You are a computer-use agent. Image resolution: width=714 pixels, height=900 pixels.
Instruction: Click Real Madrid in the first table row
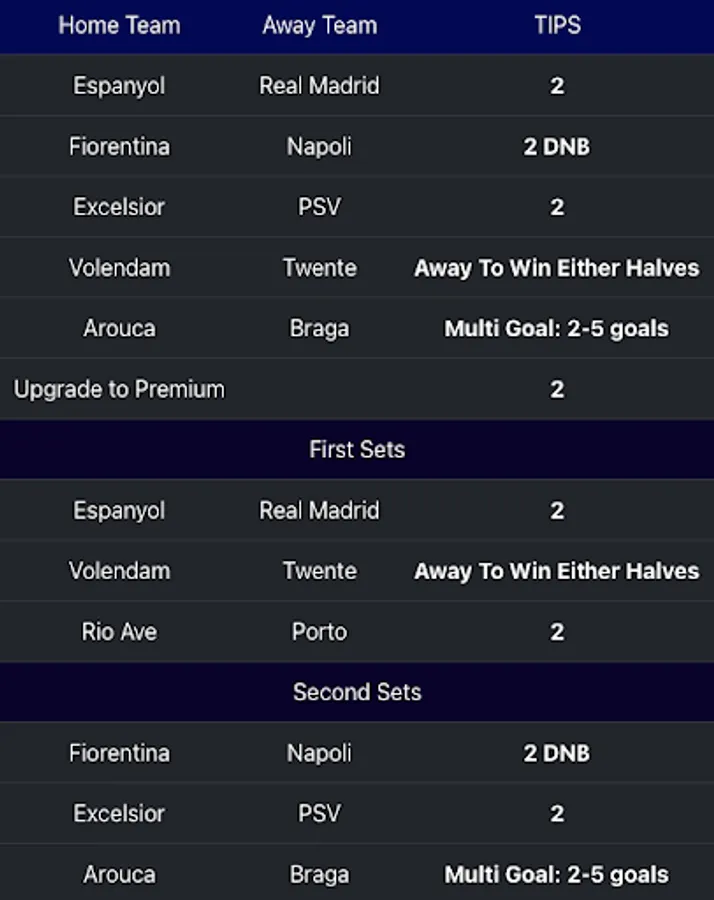319,86
